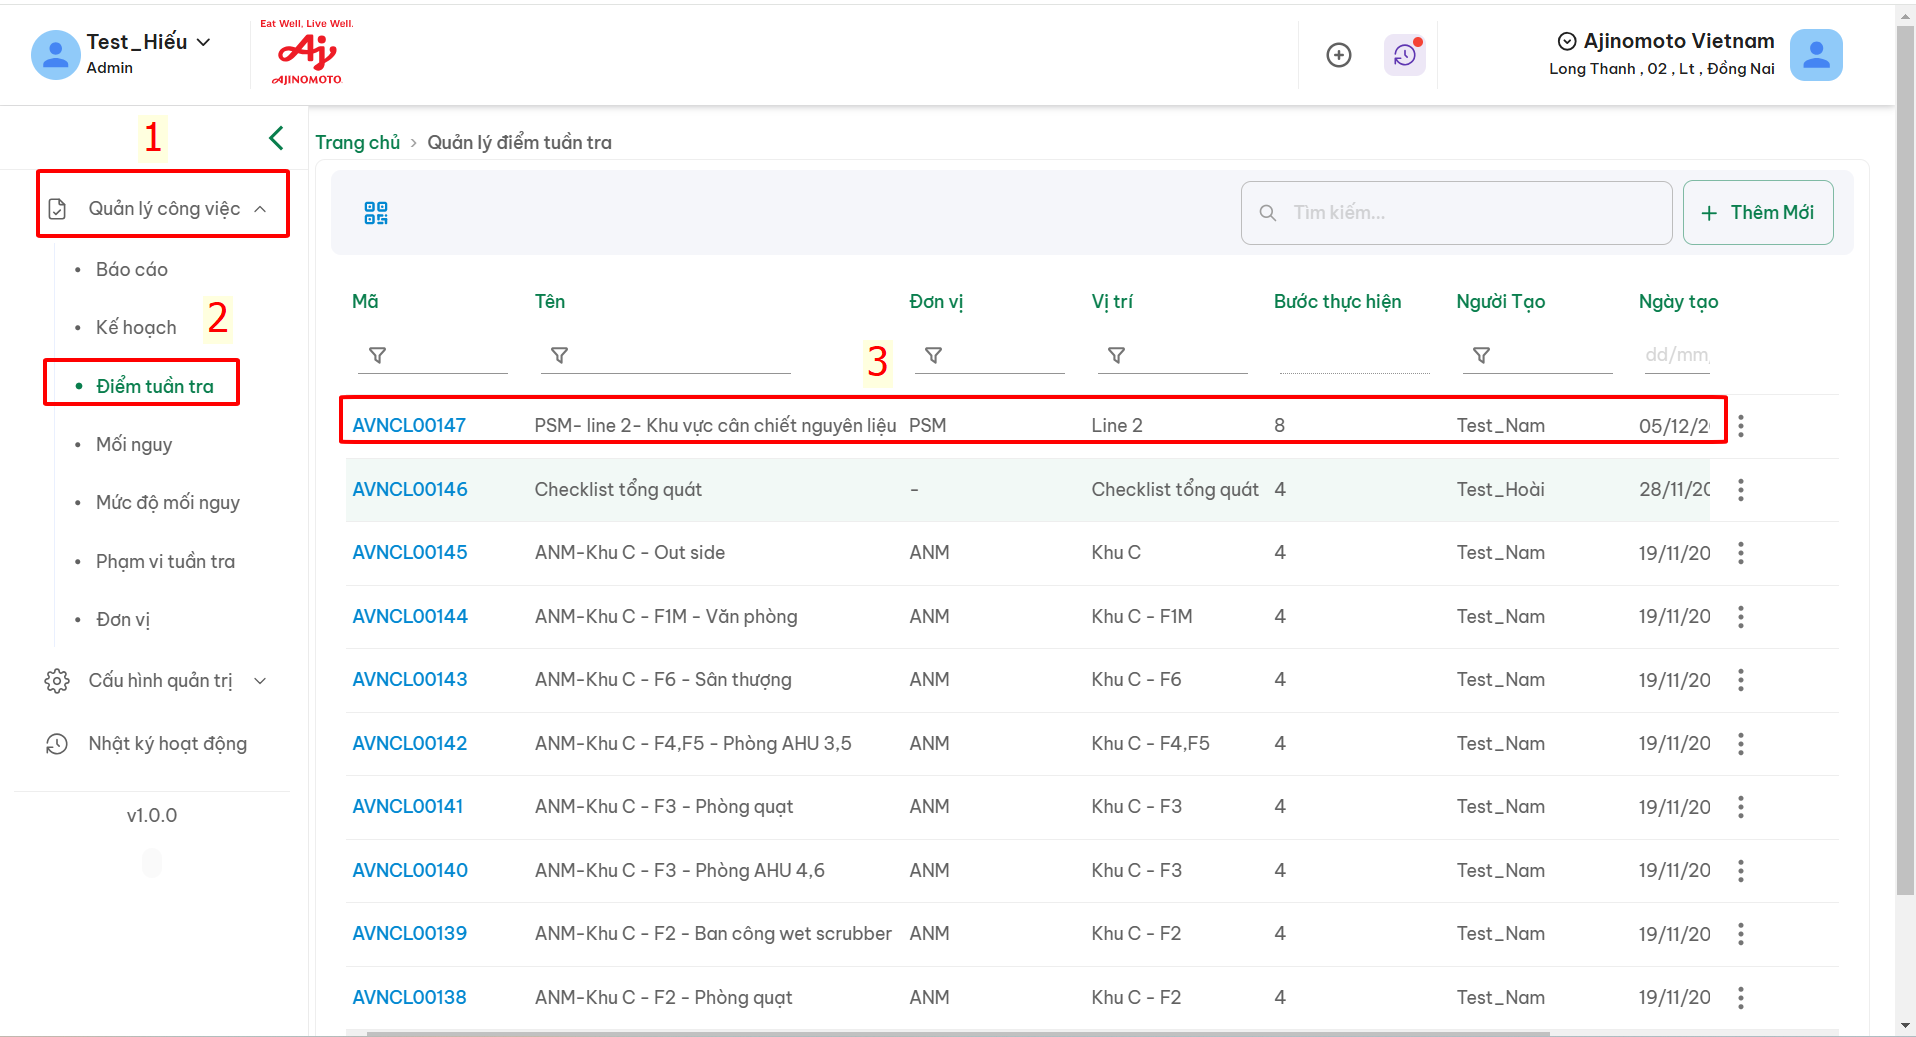Open row menu for AVNCL00144

1741,617
